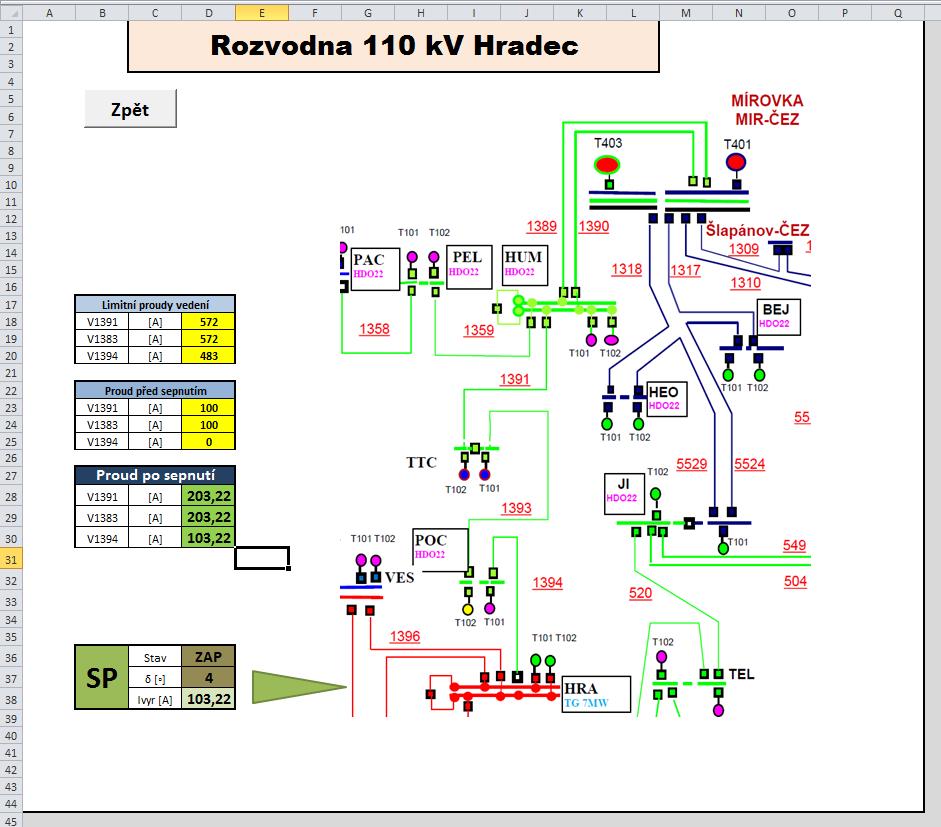Select V1383 limit current cell 572

pyautogui.click(x=208, y=339)
